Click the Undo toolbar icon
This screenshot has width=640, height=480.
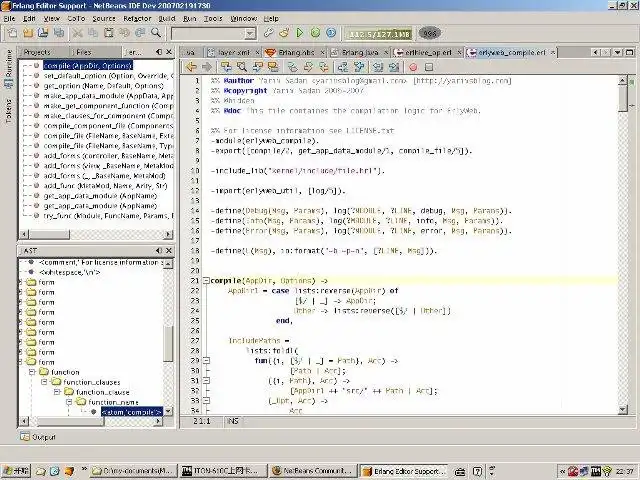tap(124, 33)
